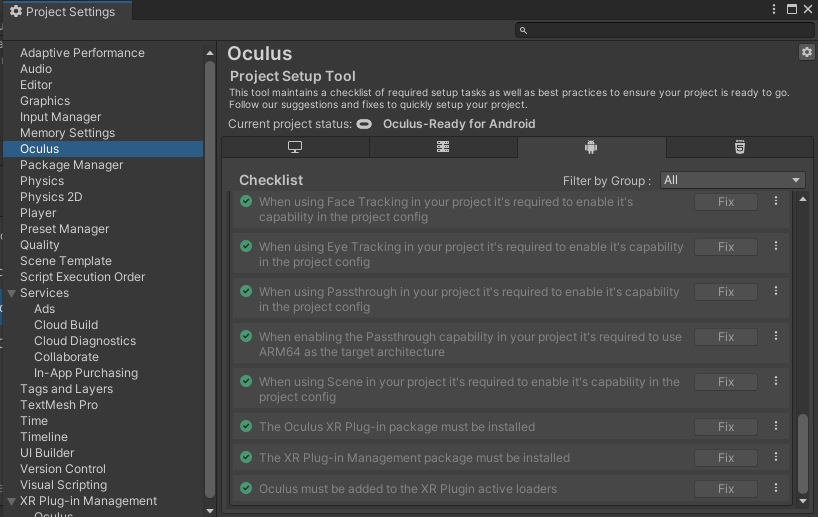This screenshot has height=517, width=818.
Task: Click the green check for ARM64 architecture task
Action: [x=246, y=336]
